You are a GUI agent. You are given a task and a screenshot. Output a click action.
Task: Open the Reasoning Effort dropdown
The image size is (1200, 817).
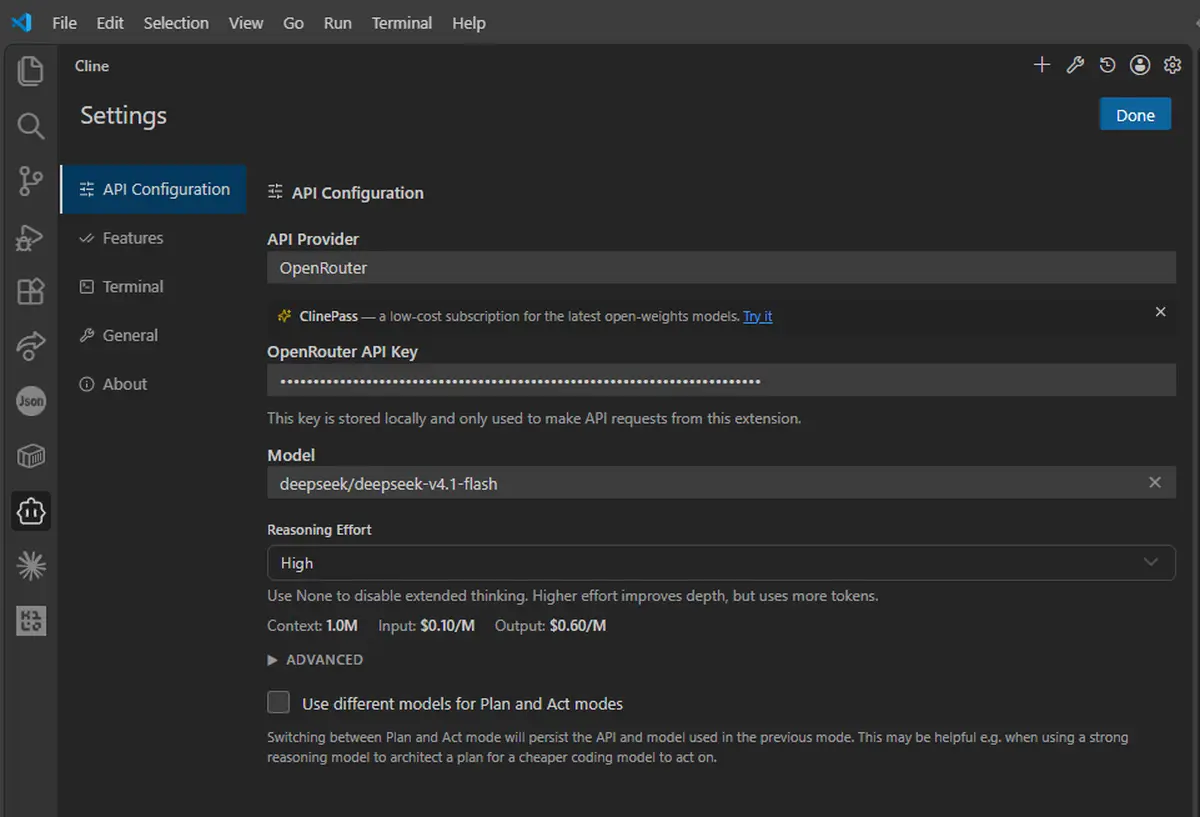point(721,562)
